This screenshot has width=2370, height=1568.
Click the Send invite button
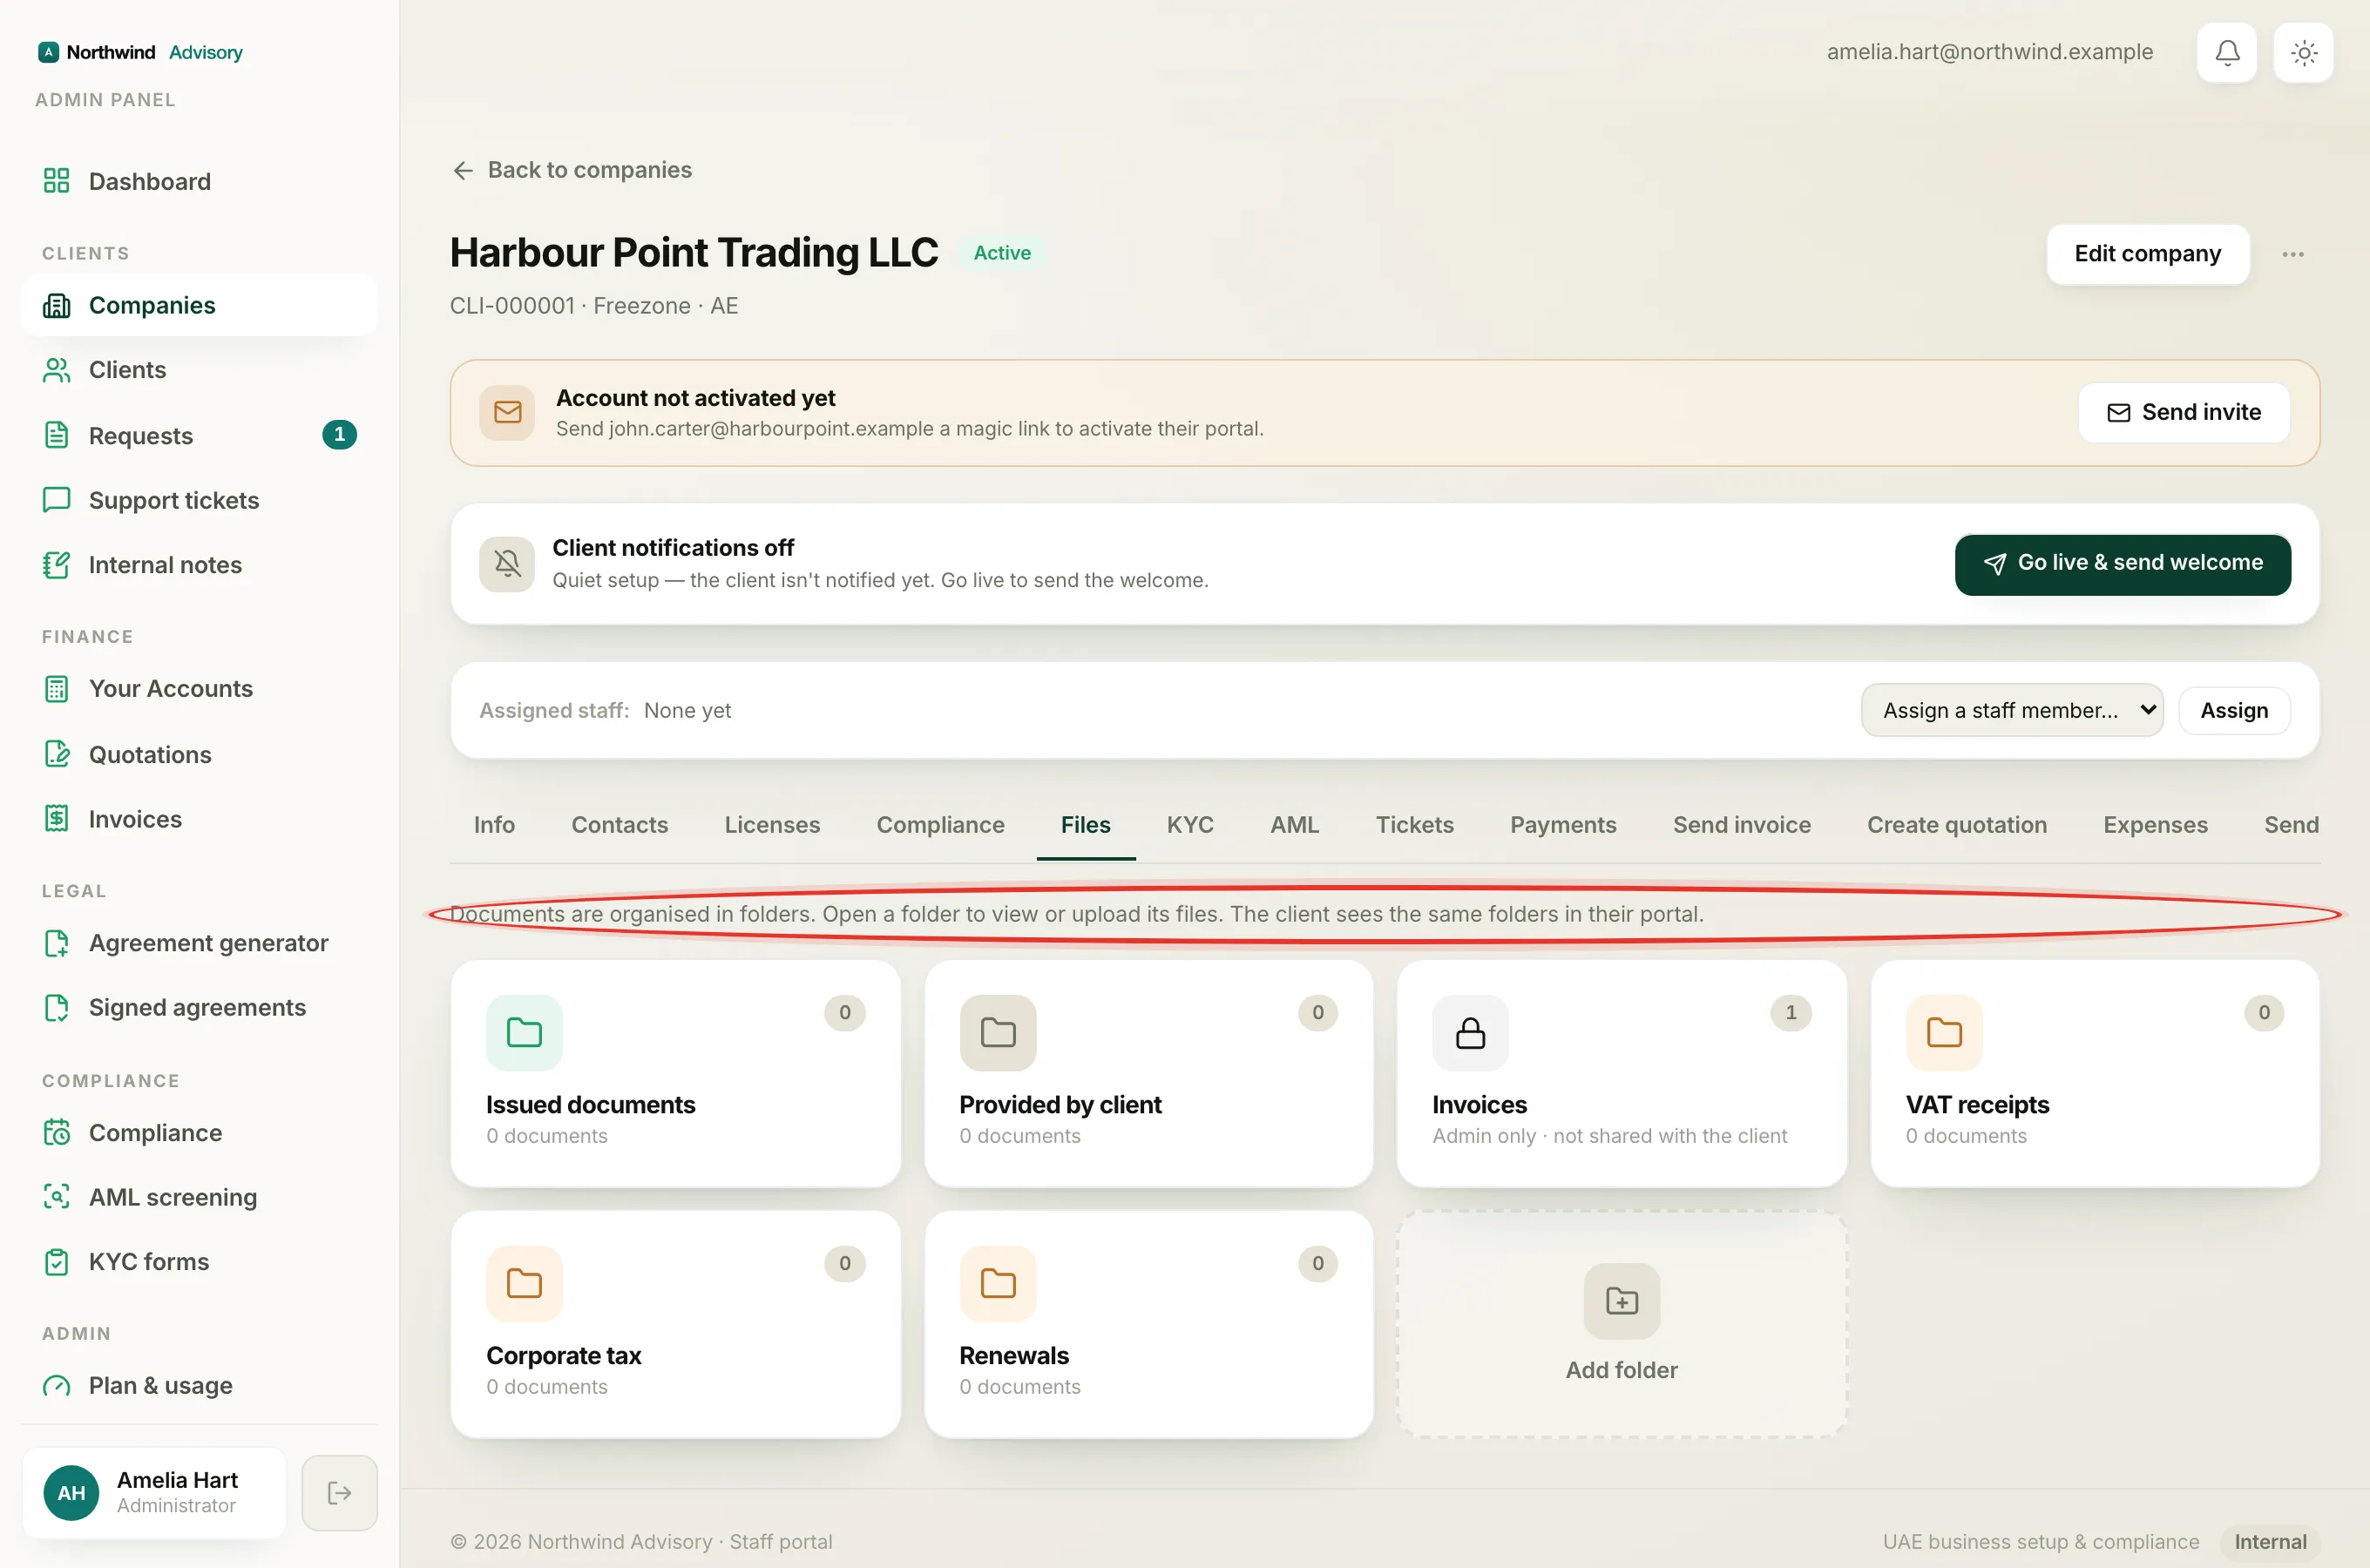click(x=2183, y=412)
